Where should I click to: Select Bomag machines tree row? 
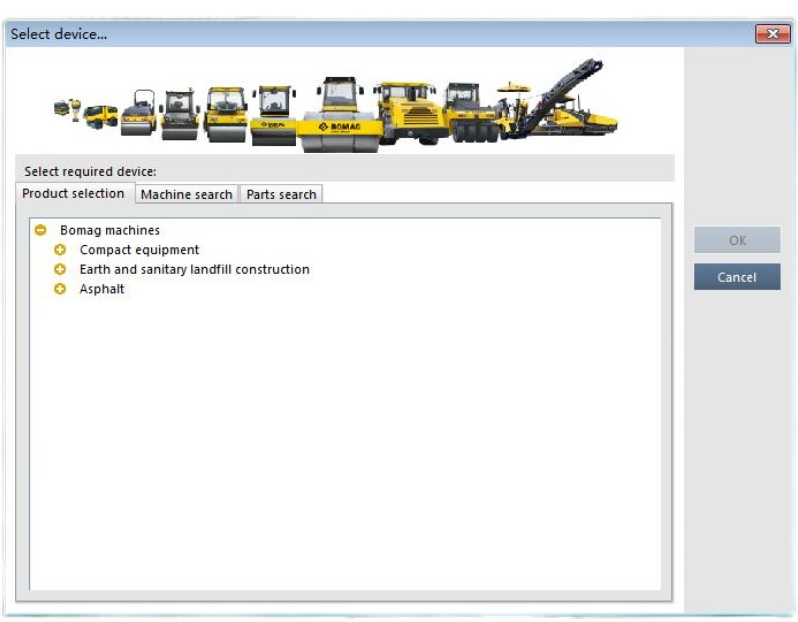pyautogui.click(x=109, y=230)
